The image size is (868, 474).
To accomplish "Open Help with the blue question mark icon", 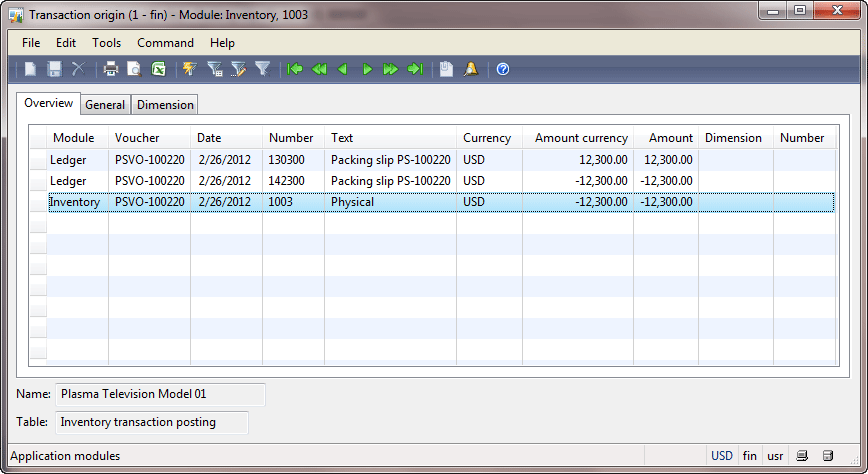I will point(503,69).
